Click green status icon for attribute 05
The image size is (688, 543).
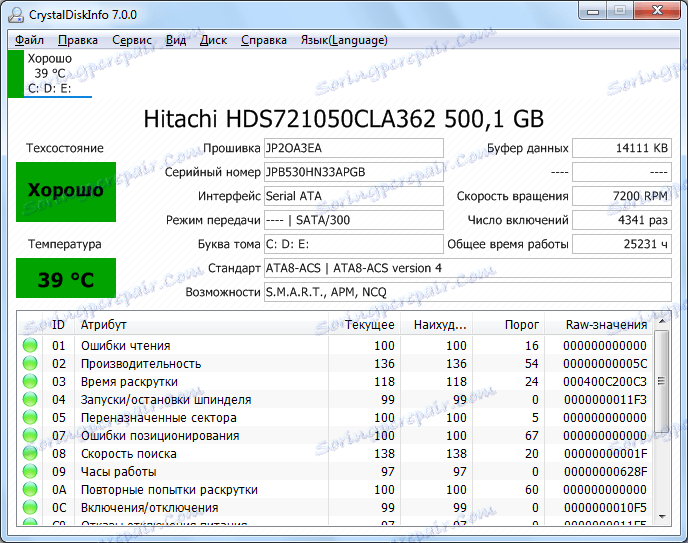[x=30, y=418]
